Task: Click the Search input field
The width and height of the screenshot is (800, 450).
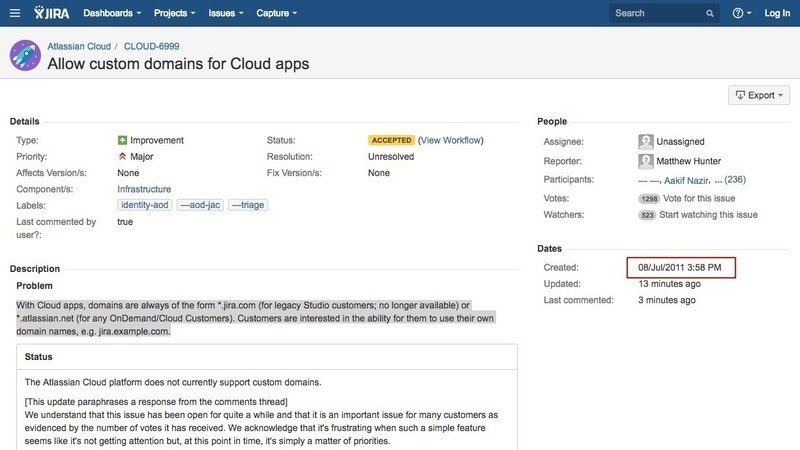Action: point(655,14)
